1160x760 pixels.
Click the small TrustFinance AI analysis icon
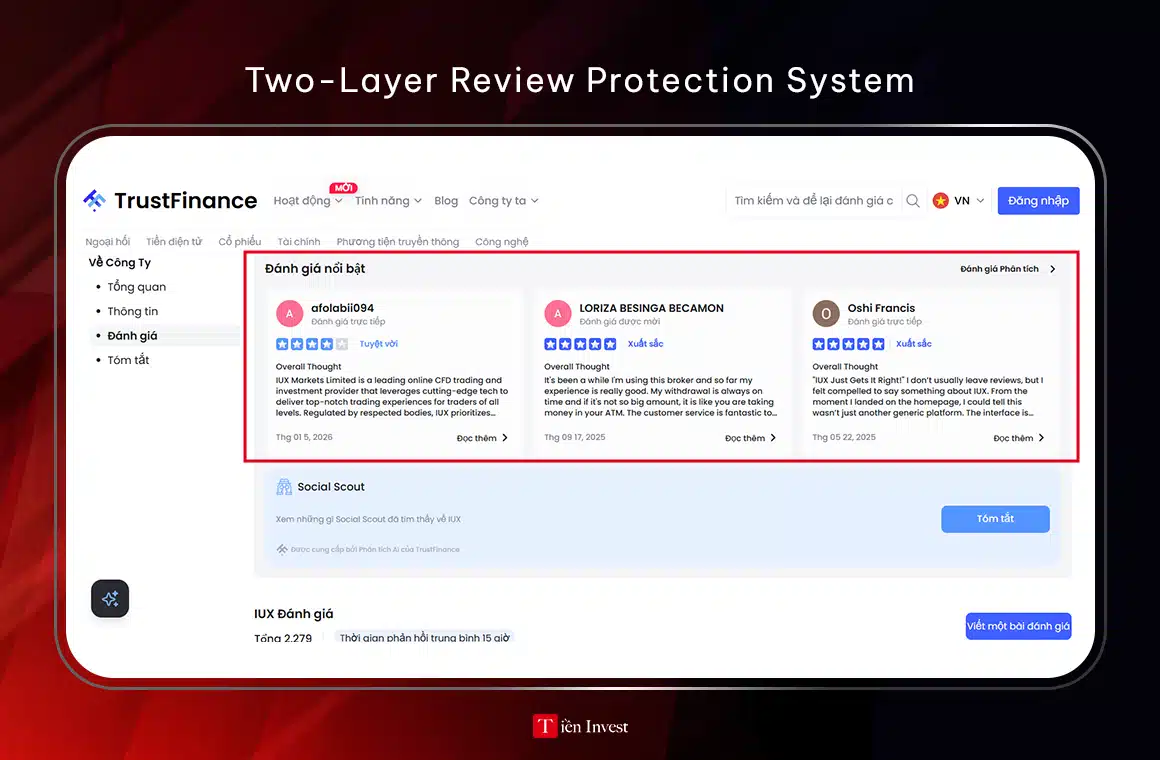[282, 549]
